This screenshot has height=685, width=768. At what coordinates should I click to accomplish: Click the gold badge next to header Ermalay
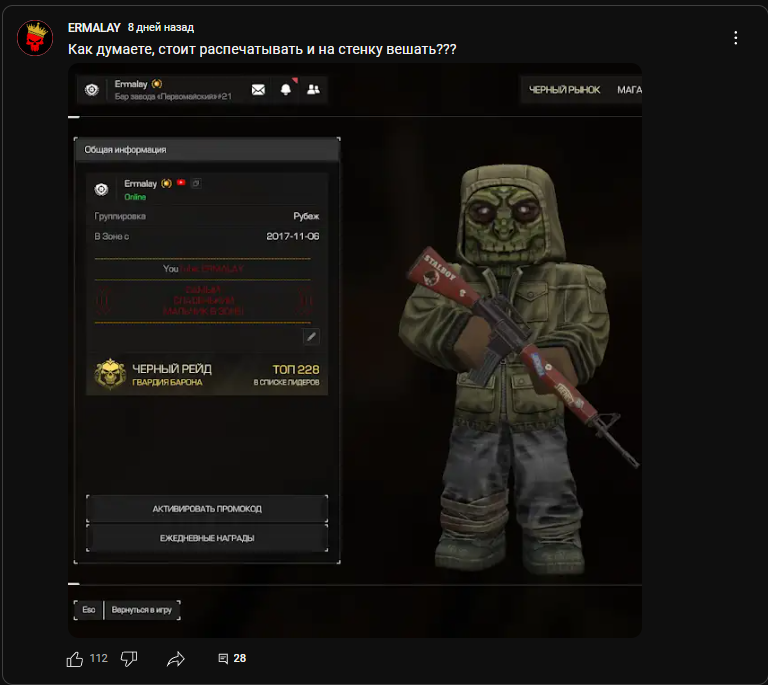(x=157, y=84)
